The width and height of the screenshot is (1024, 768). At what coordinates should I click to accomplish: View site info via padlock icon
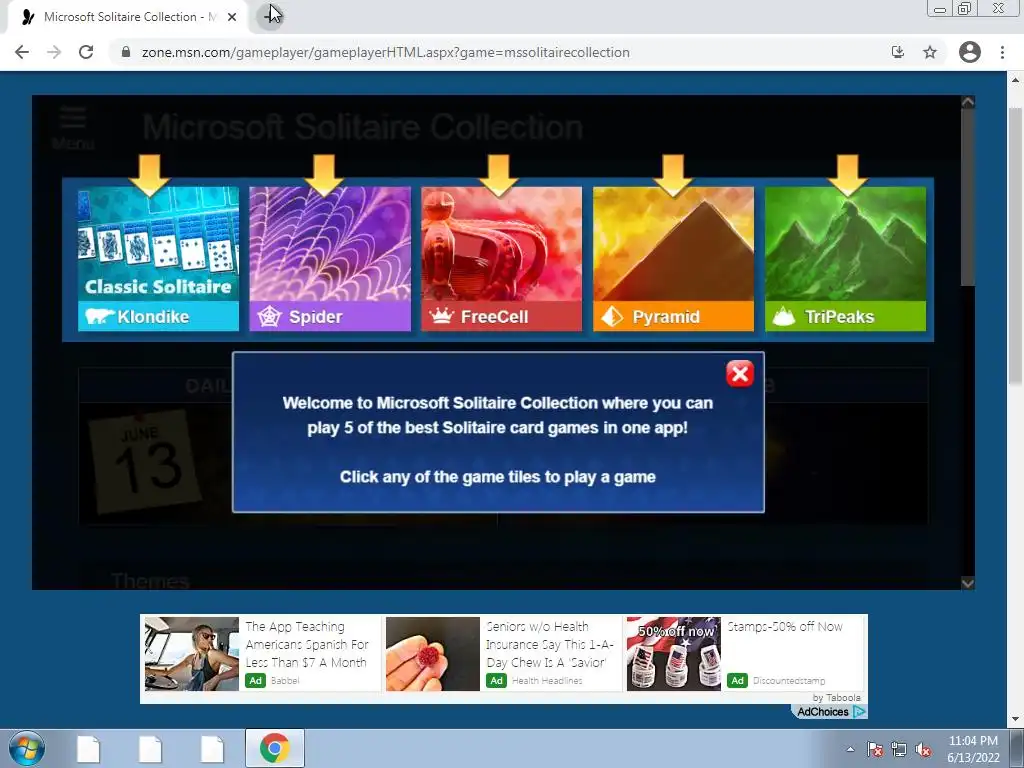pos(126,52)
